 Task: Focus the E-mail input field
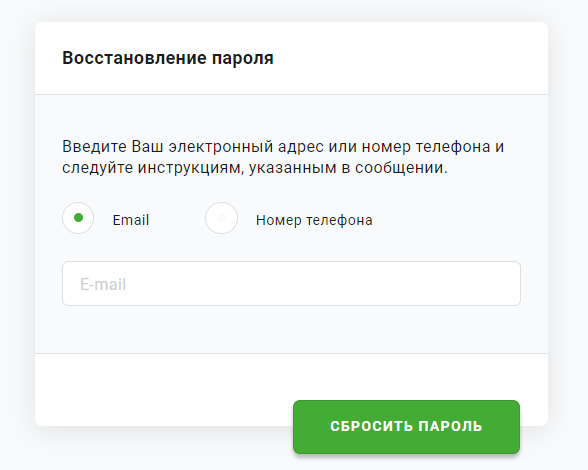[291, 284]
